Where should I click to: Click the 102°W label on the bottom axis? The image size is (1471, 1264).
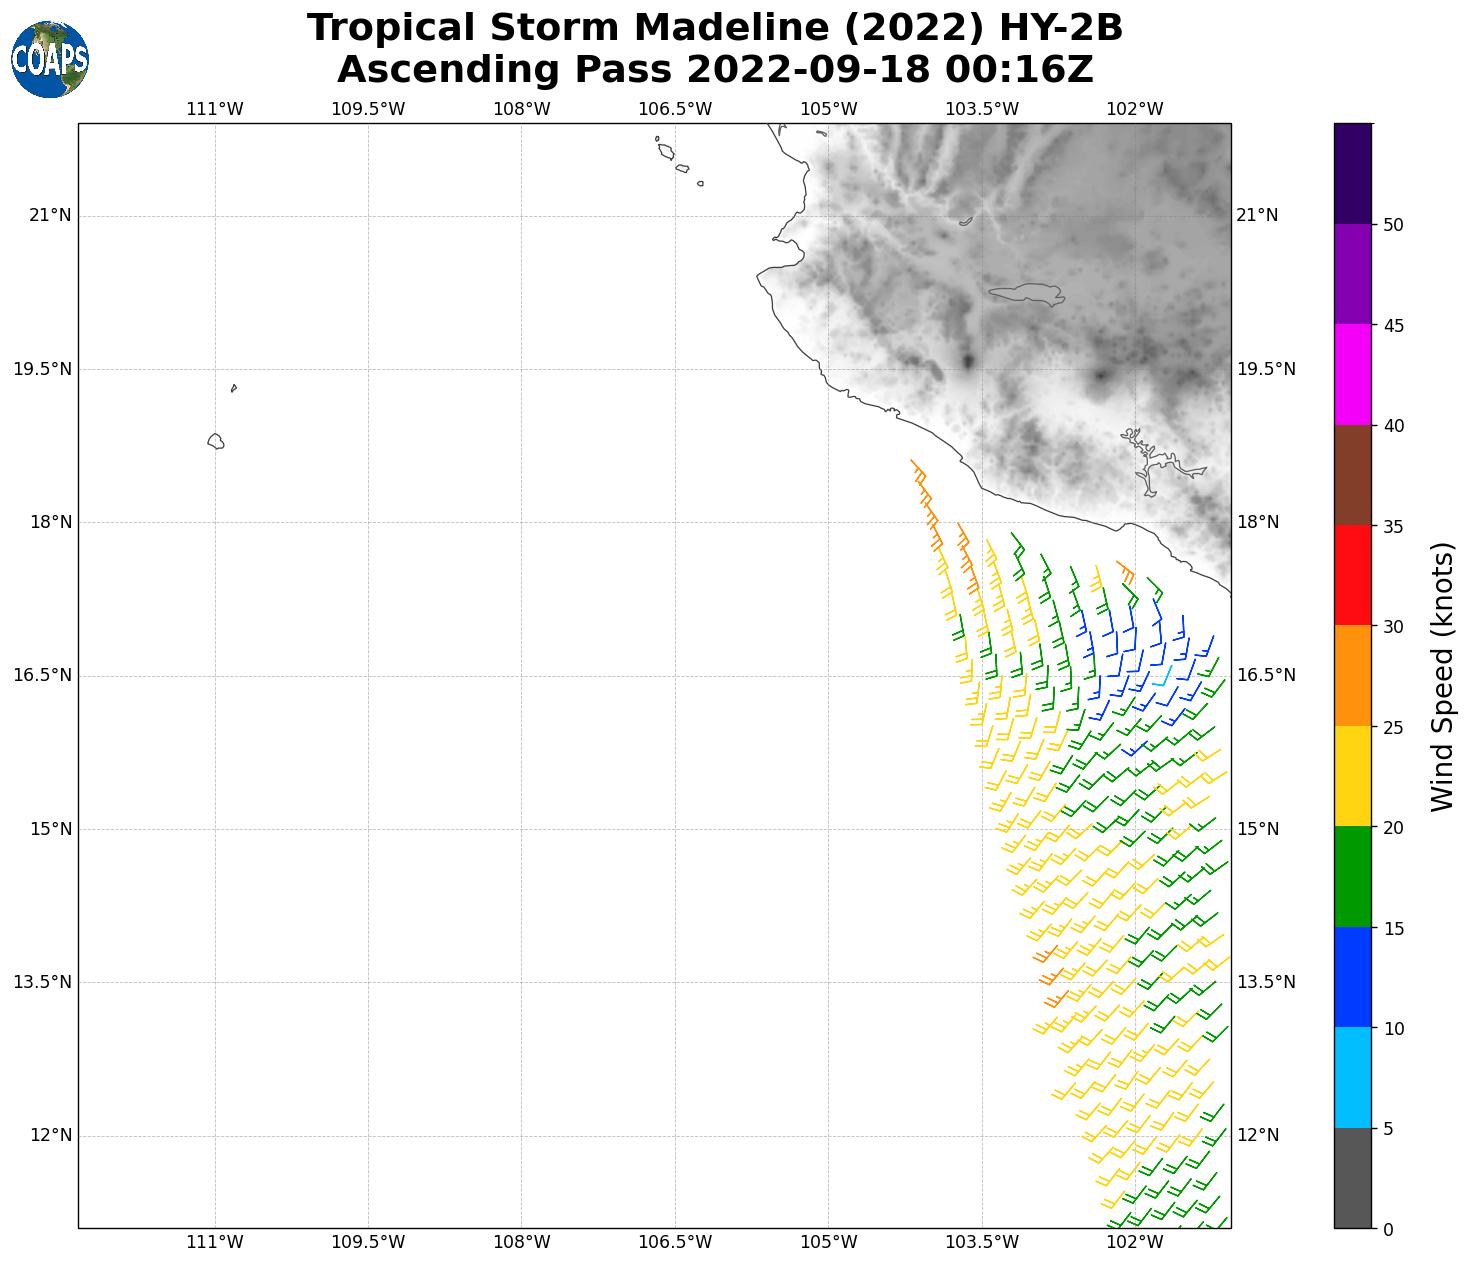click(x=1134, y=1242)
